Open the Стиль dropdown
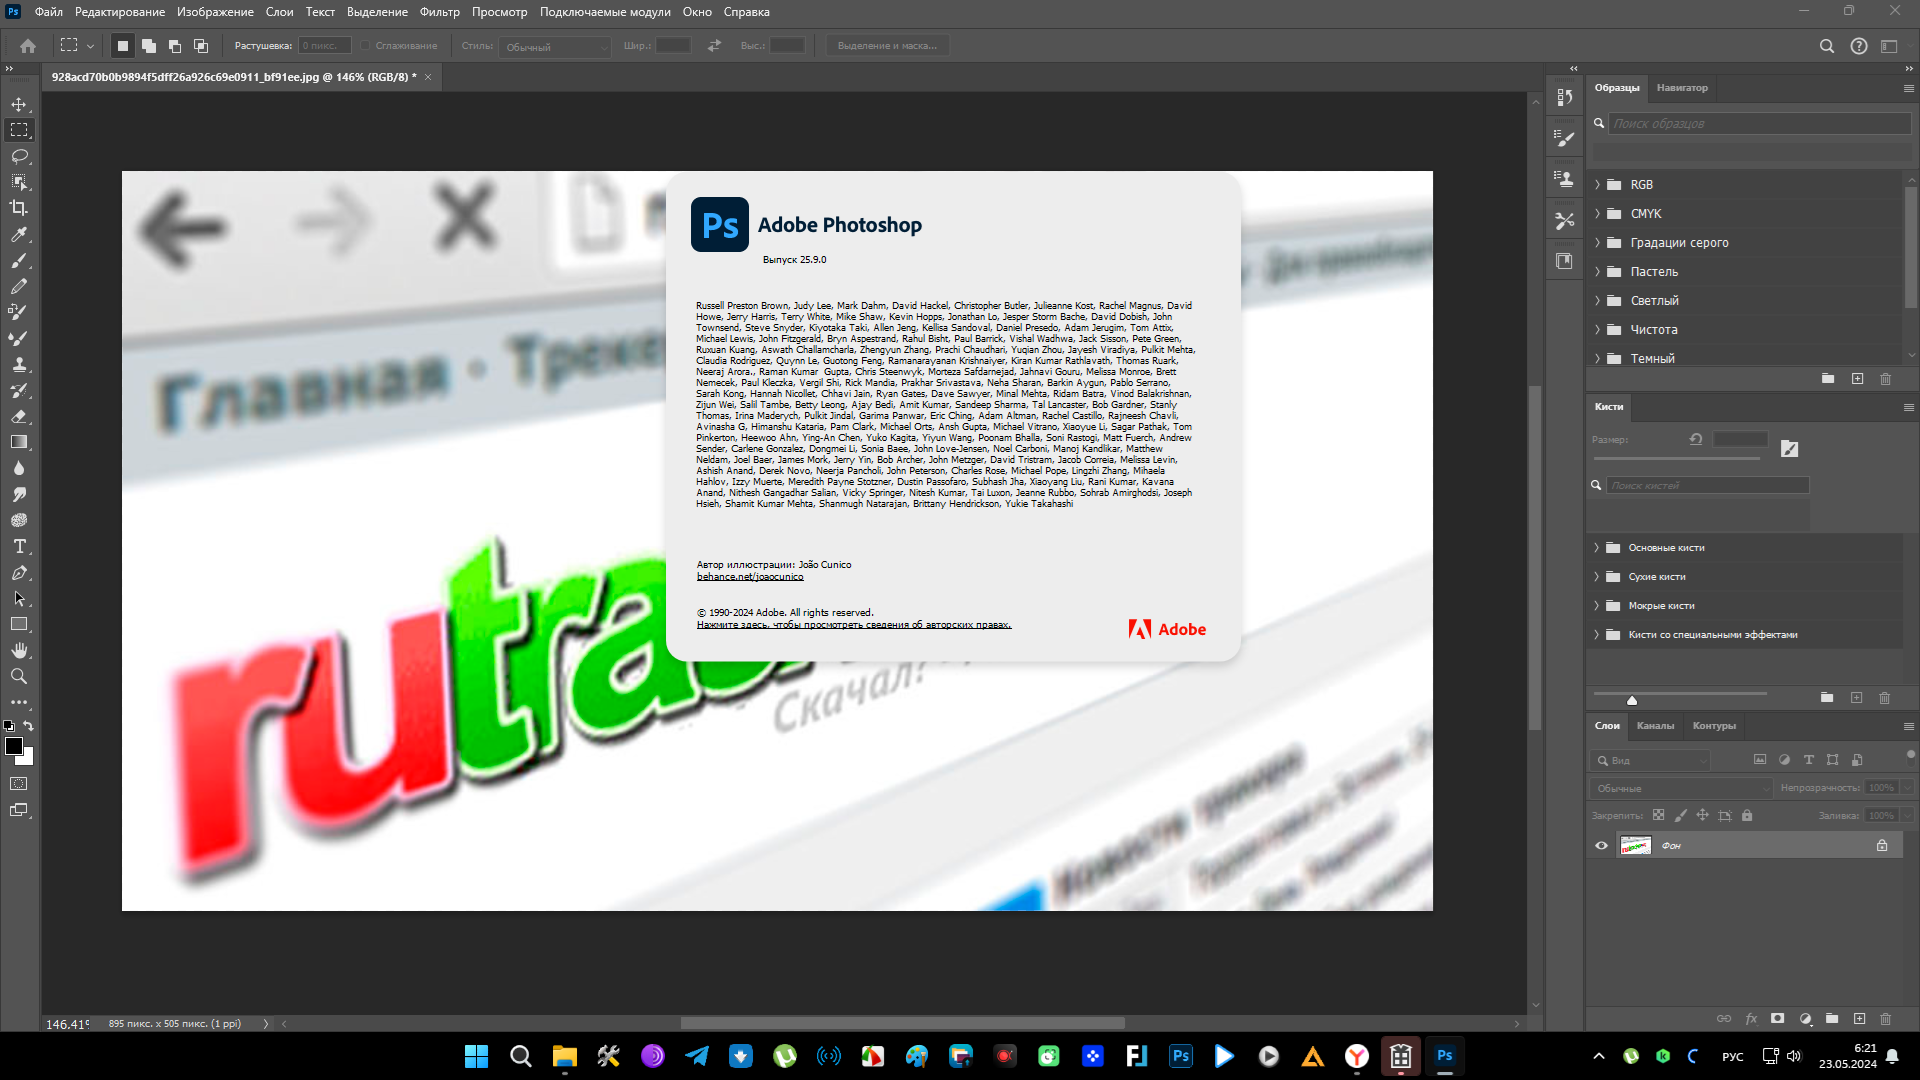1920x1080 pixels. (555, 47)
